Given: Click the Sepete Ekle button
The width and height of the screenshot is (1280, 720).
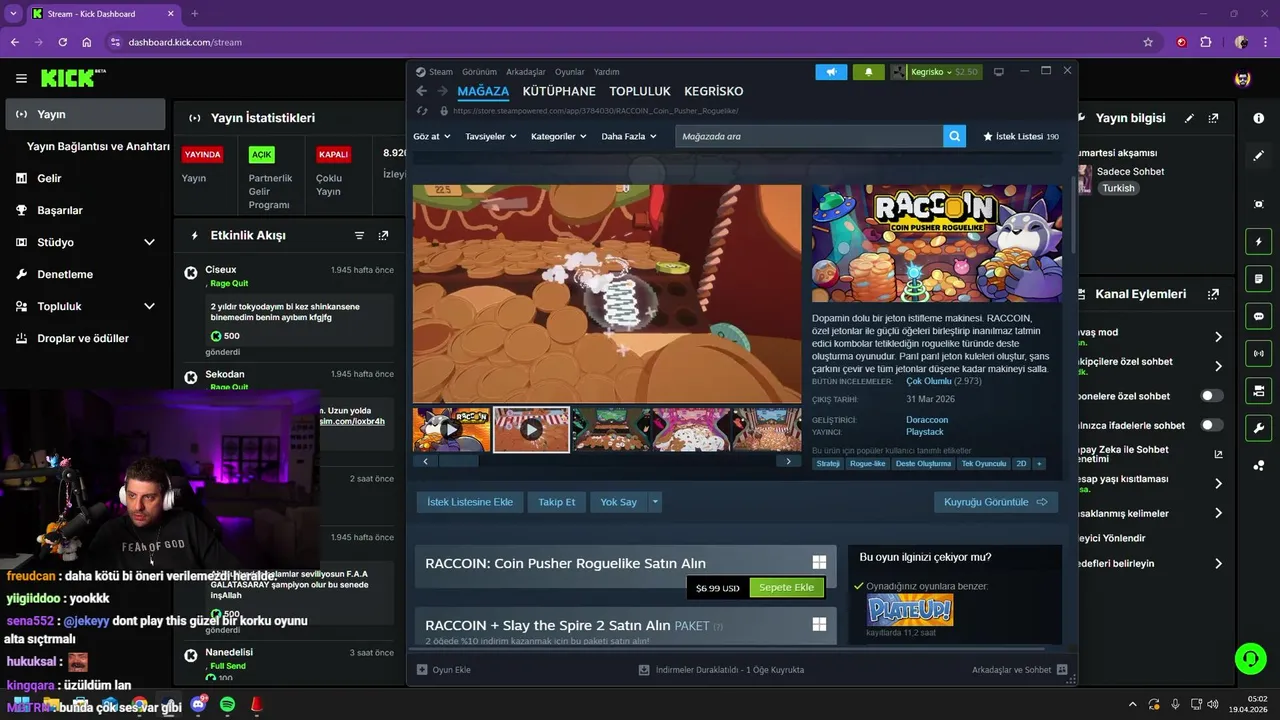Looking at the screenshot, I should [786, 587].
